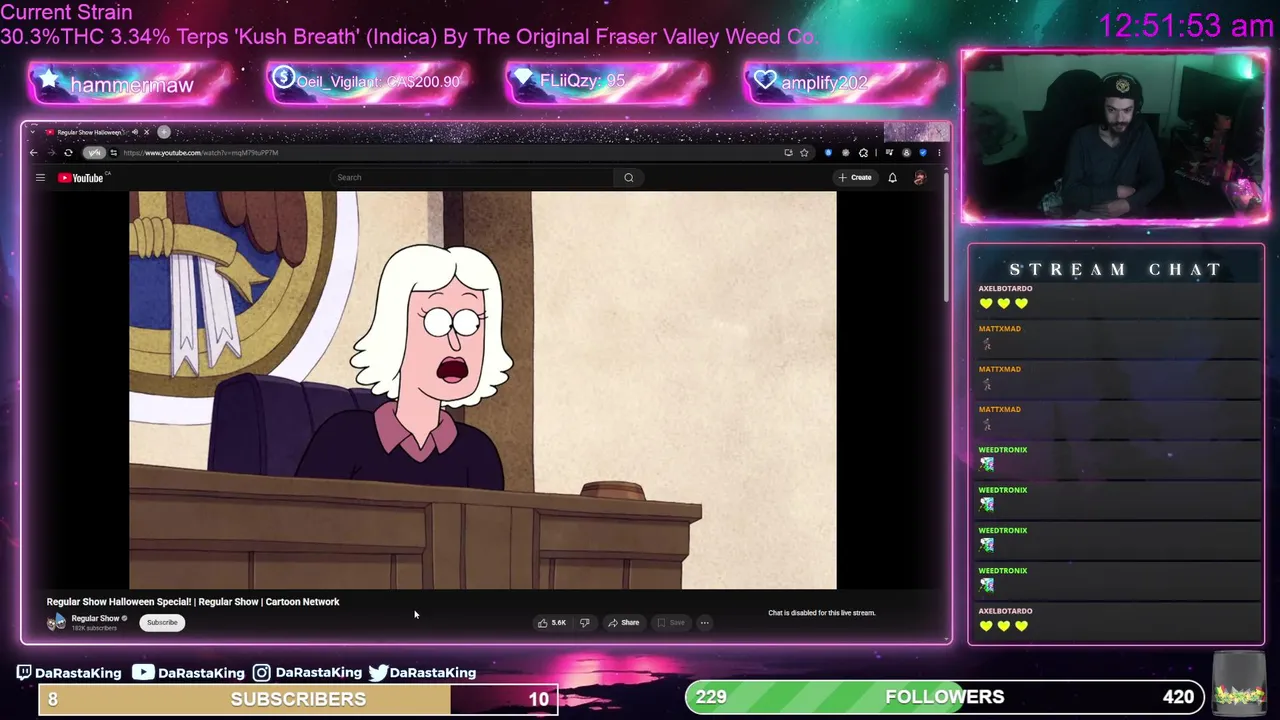1280x720 pixels.
Task: Click the YouTube DaRastaKing social icon
Action: [143, 672]
